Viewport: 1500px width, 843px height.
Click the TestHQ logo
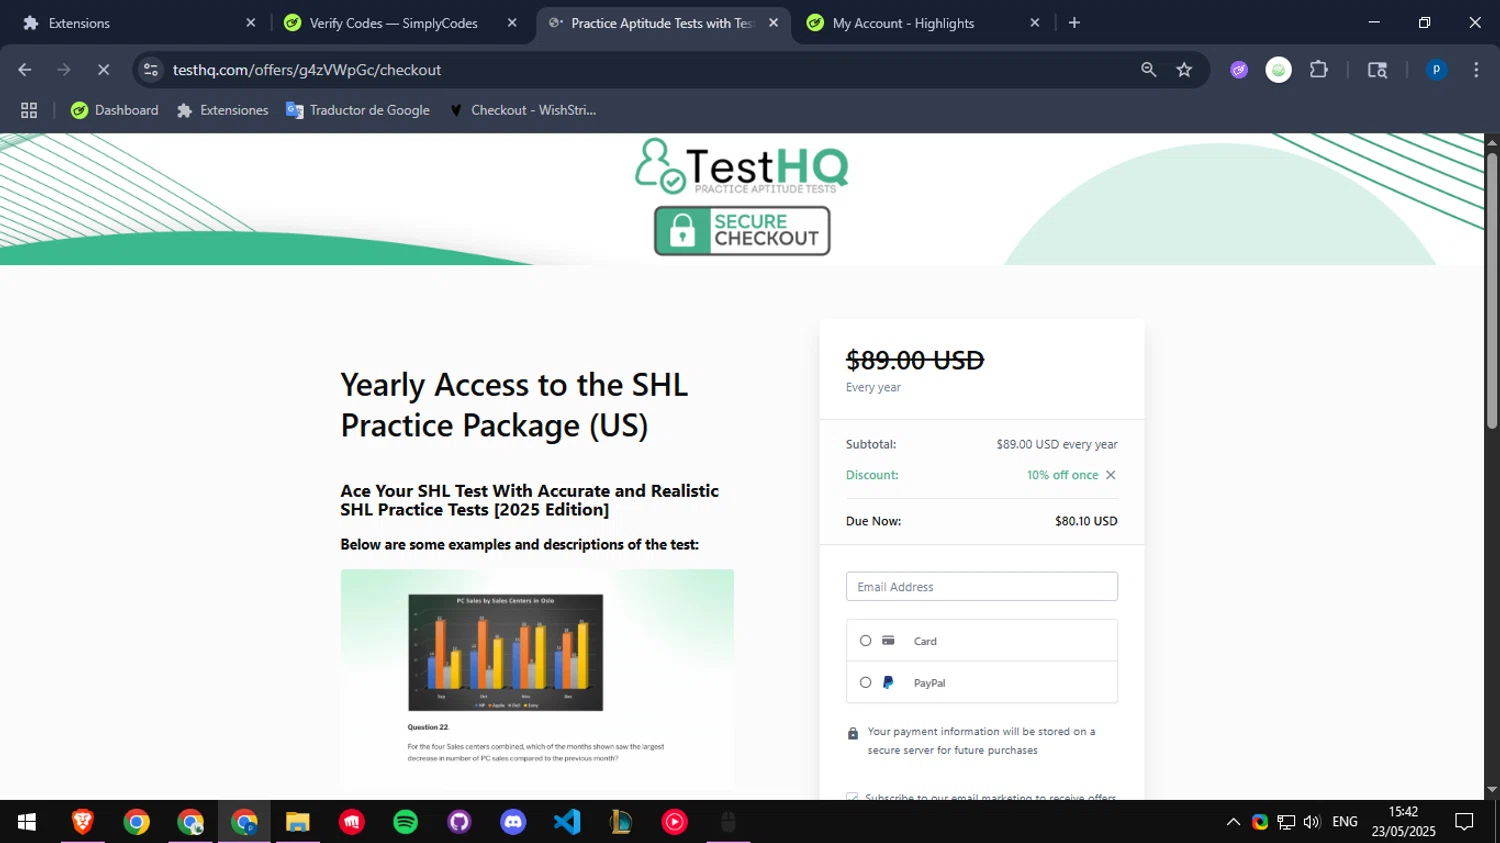741,166
